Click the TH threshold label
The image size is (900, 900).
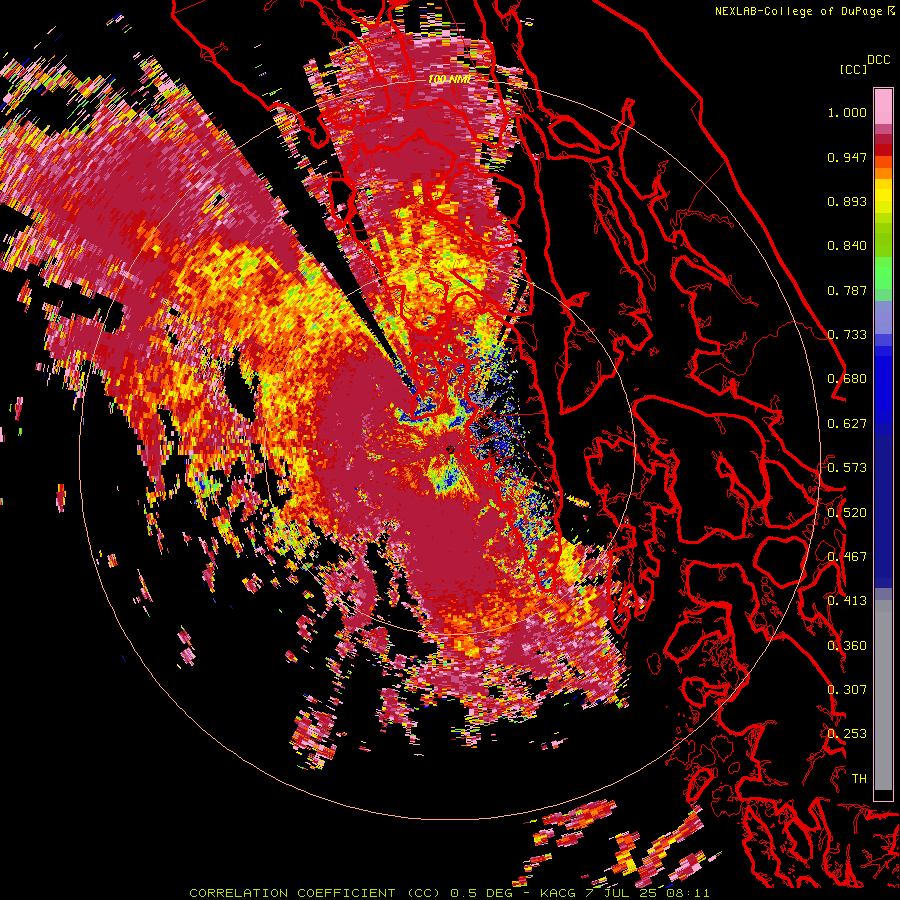pyautogui.click(x=859, y=779)
